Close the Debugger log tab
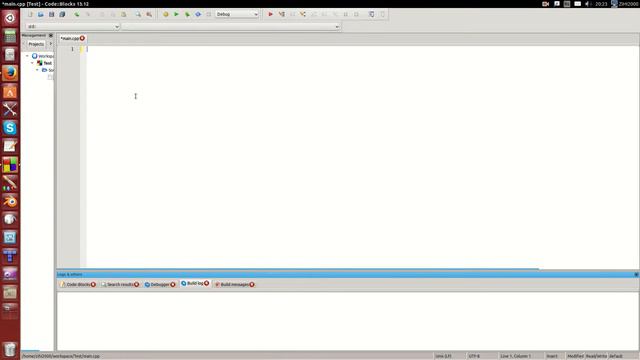Viewport: 640px width, 360px height. pos(173,284)
